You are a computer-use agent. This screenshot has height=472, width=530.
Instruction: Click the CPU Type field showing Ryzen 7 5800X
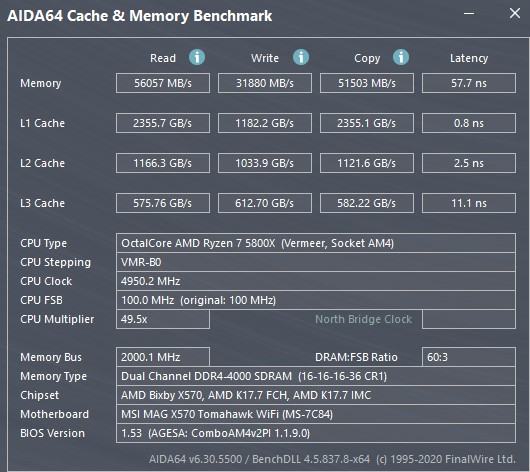pos(316,243)
